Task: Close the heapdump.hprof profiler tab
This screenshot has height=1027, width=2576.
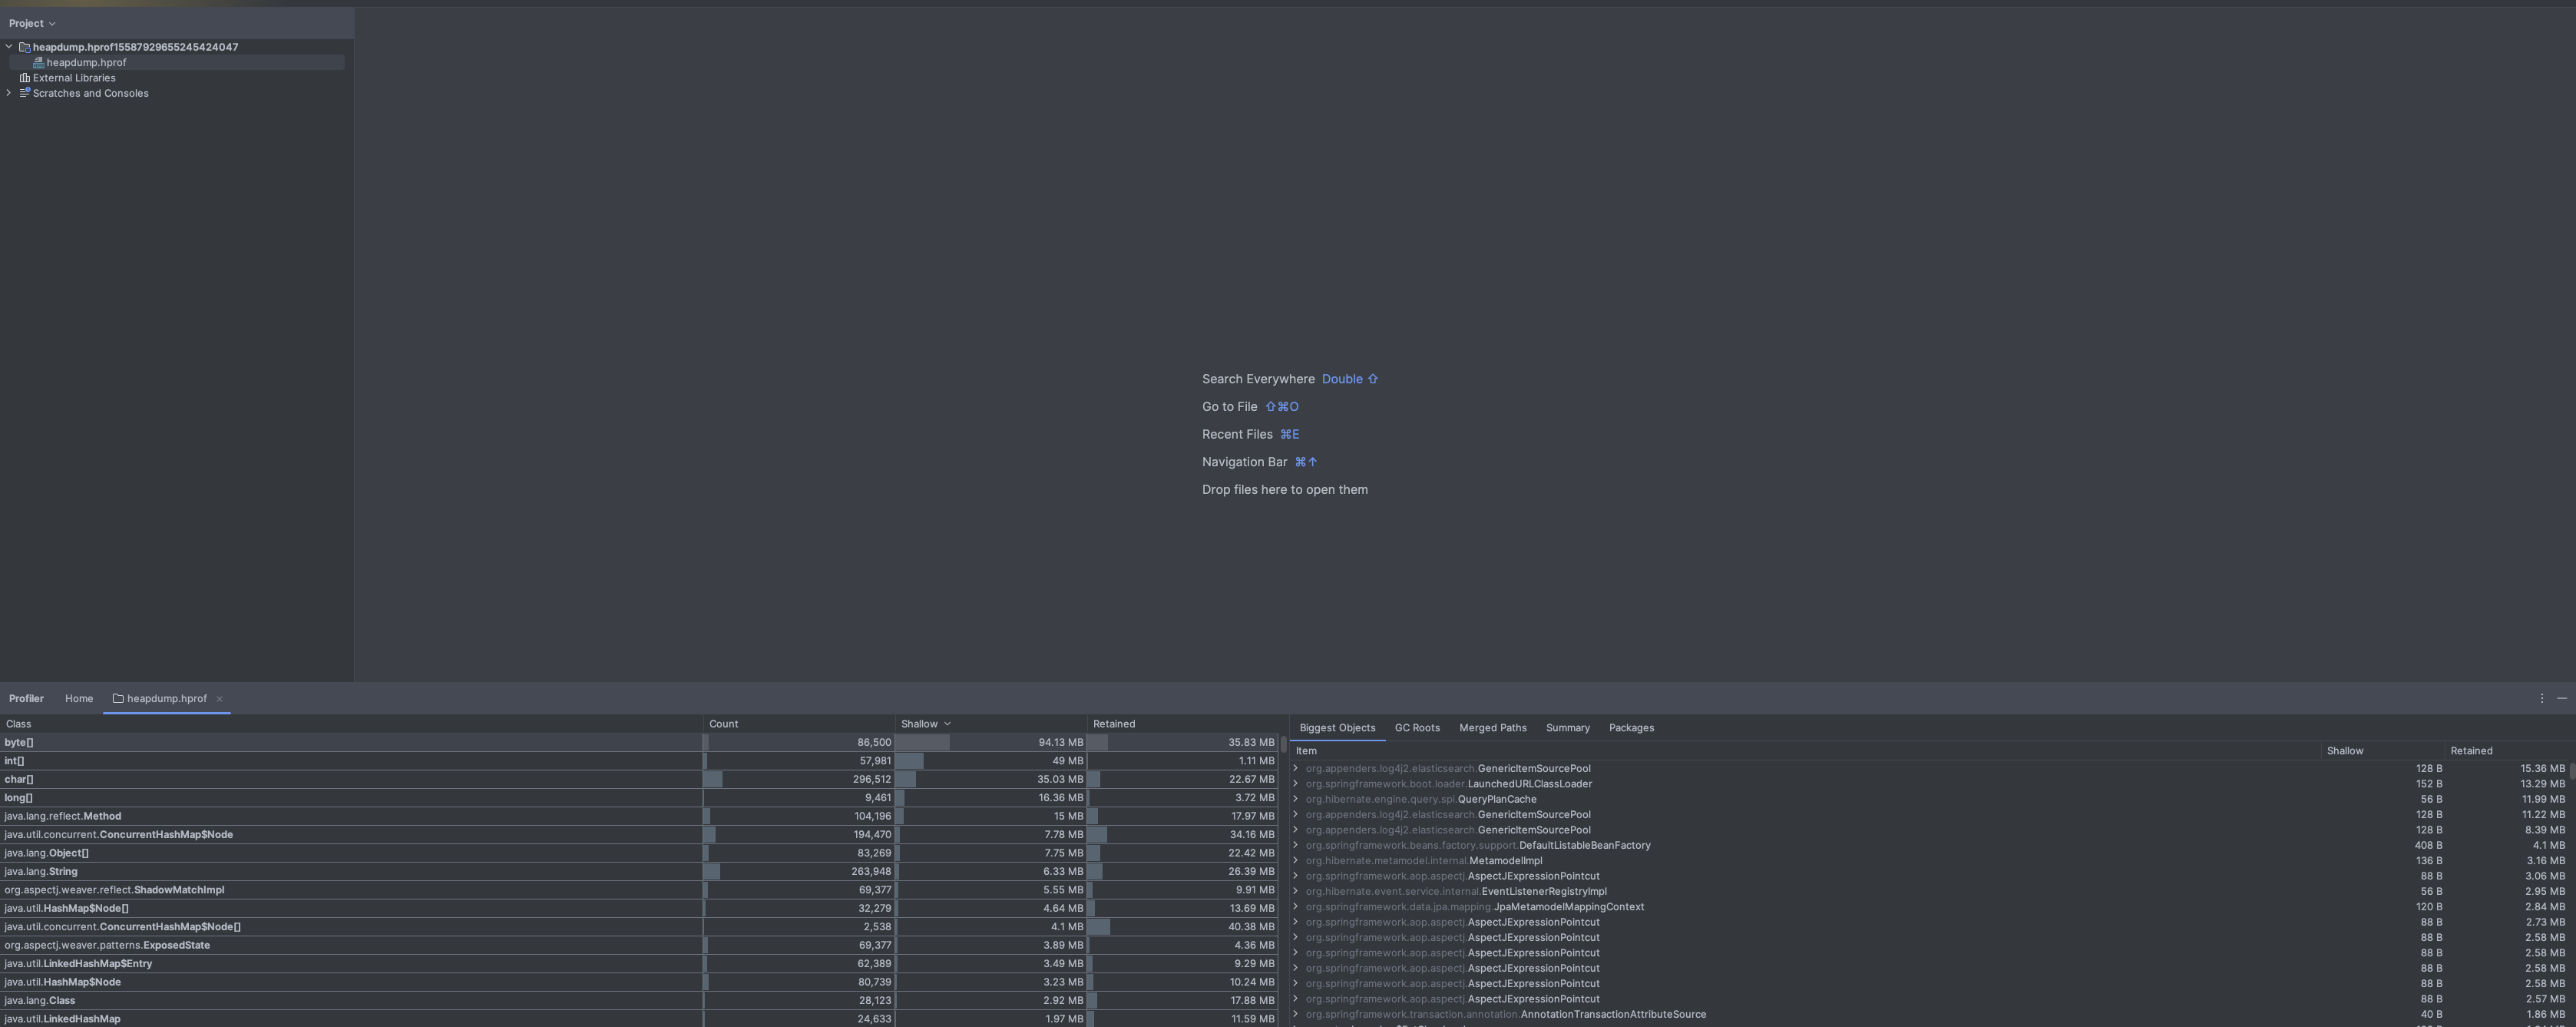Action: 219,699
